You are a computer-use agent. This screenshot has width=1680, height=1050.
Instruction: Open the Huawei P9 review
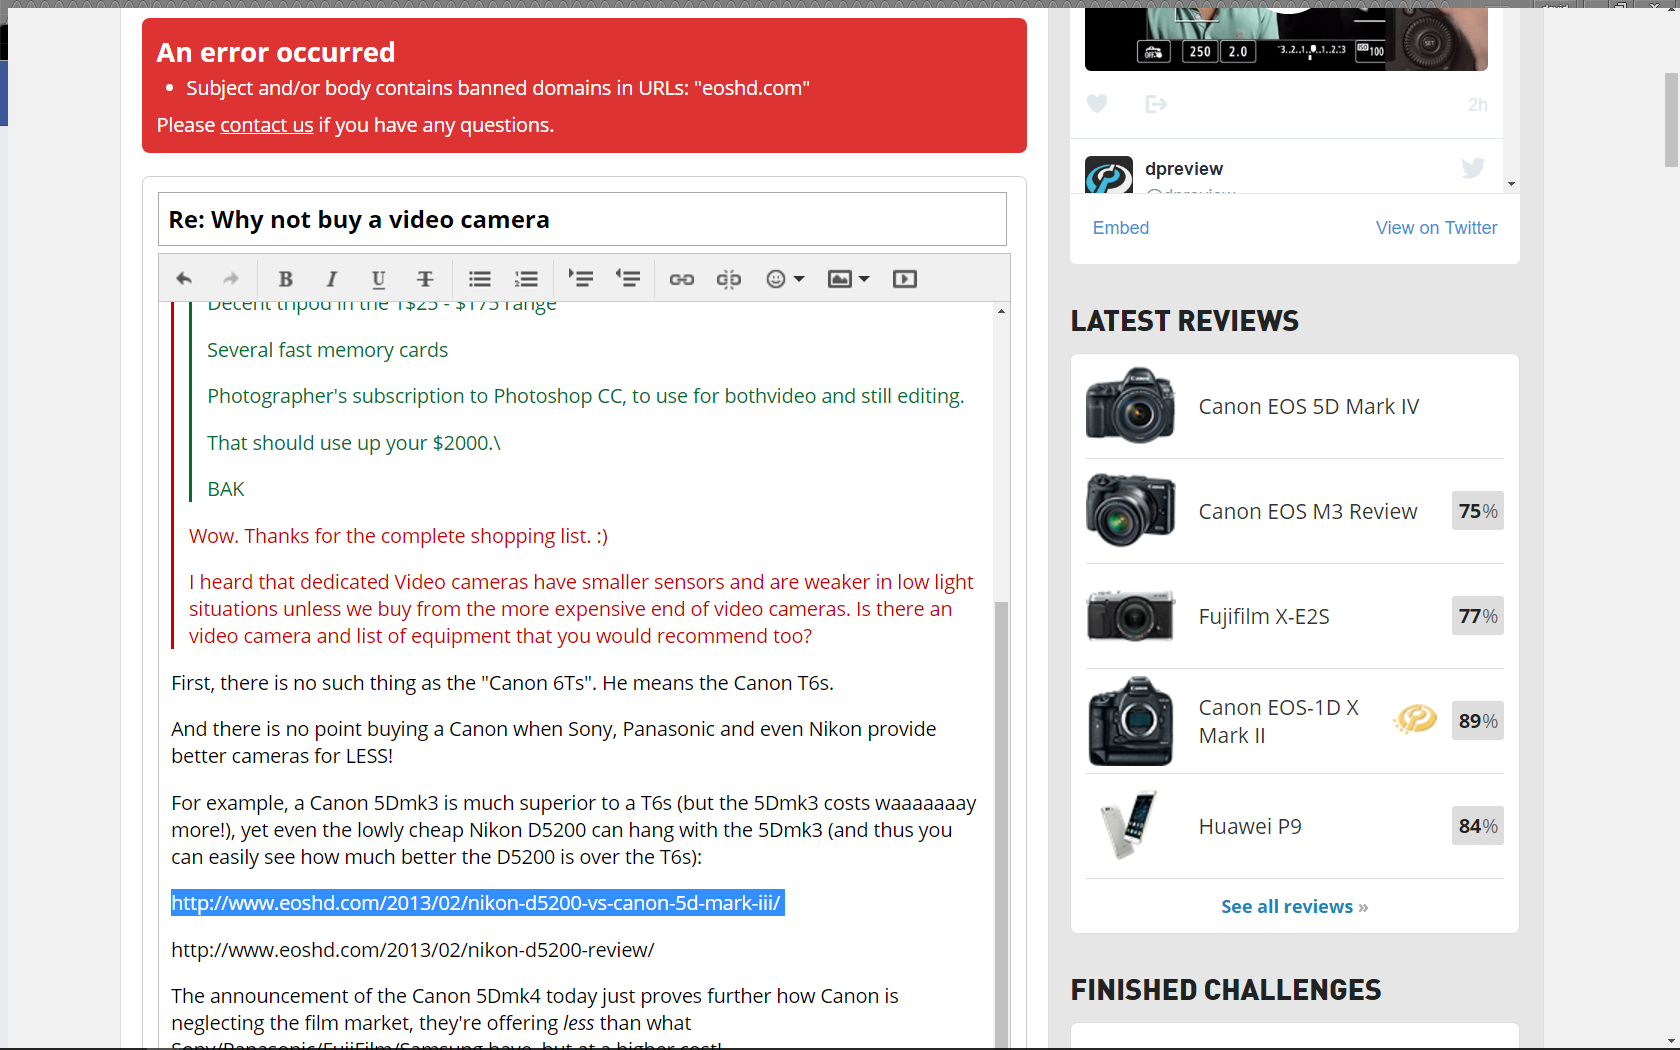tap(1250, 827)
